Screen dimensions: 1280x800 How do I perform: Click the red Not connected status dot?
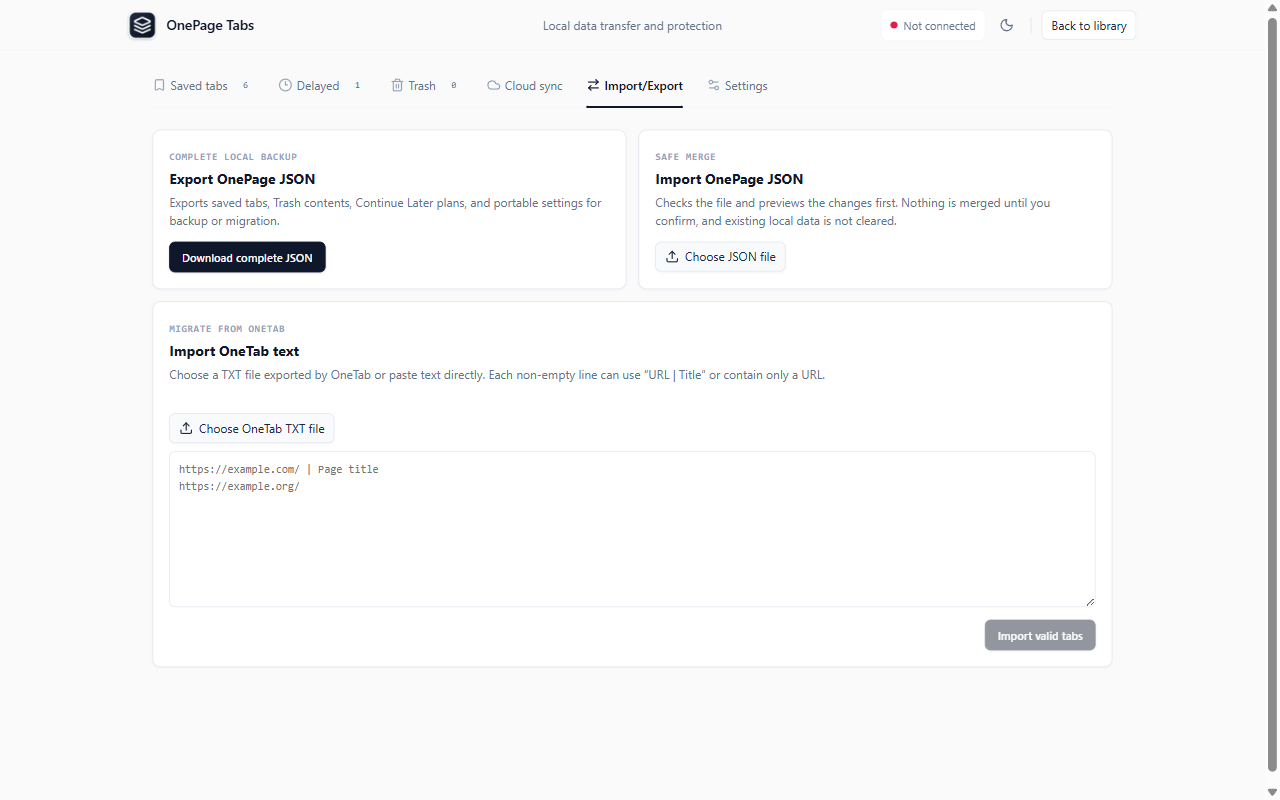click(x=894, y=25)
